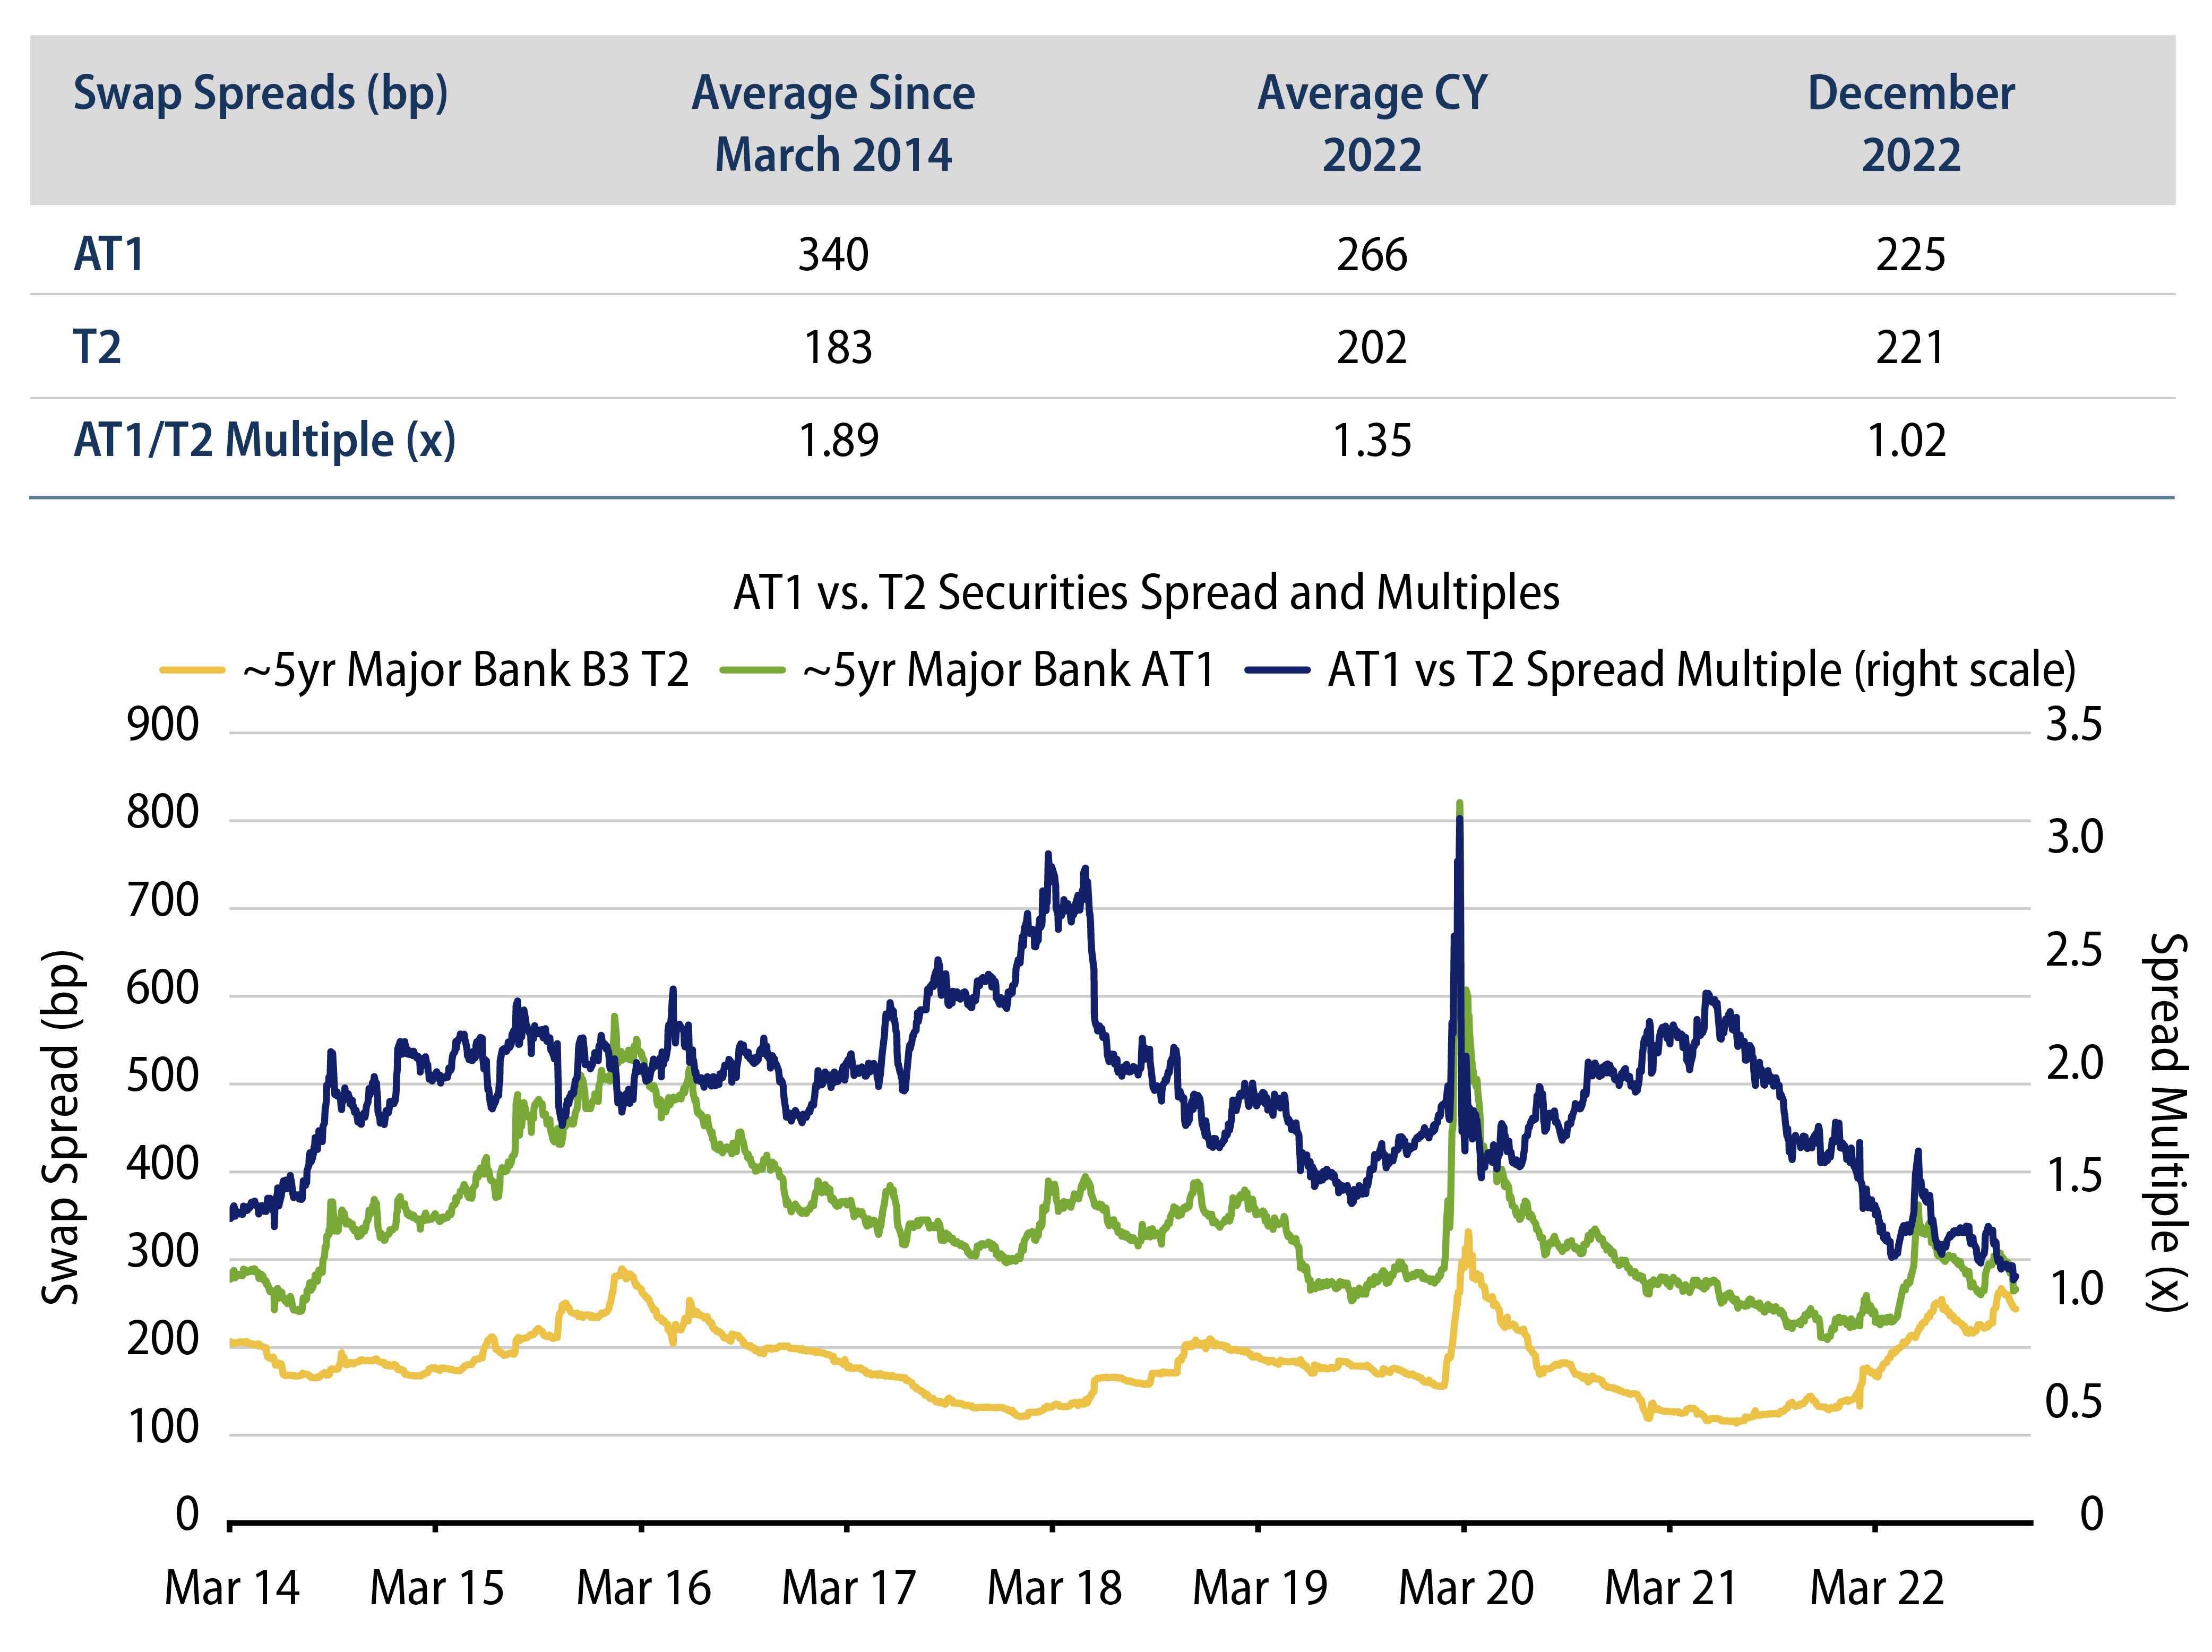Click the yellow T2 line peak near Mar 20
The image size is (2212, 1652).
tap(1468, 1232)
